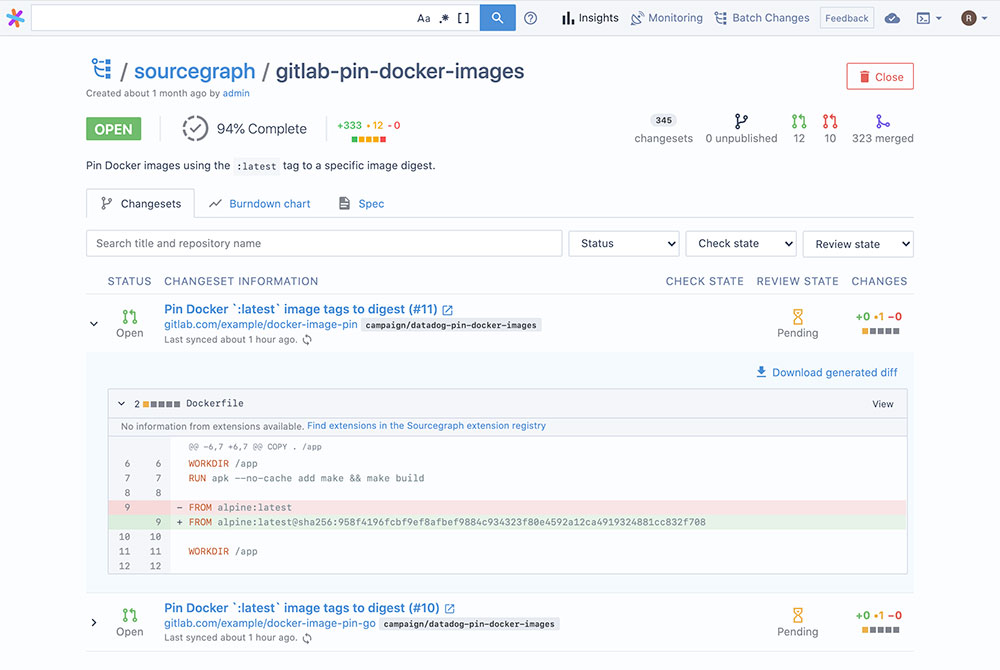Open Insights from the top navigation
Image resolution: width=1000 pixels, height=670 pixels.
590,18
